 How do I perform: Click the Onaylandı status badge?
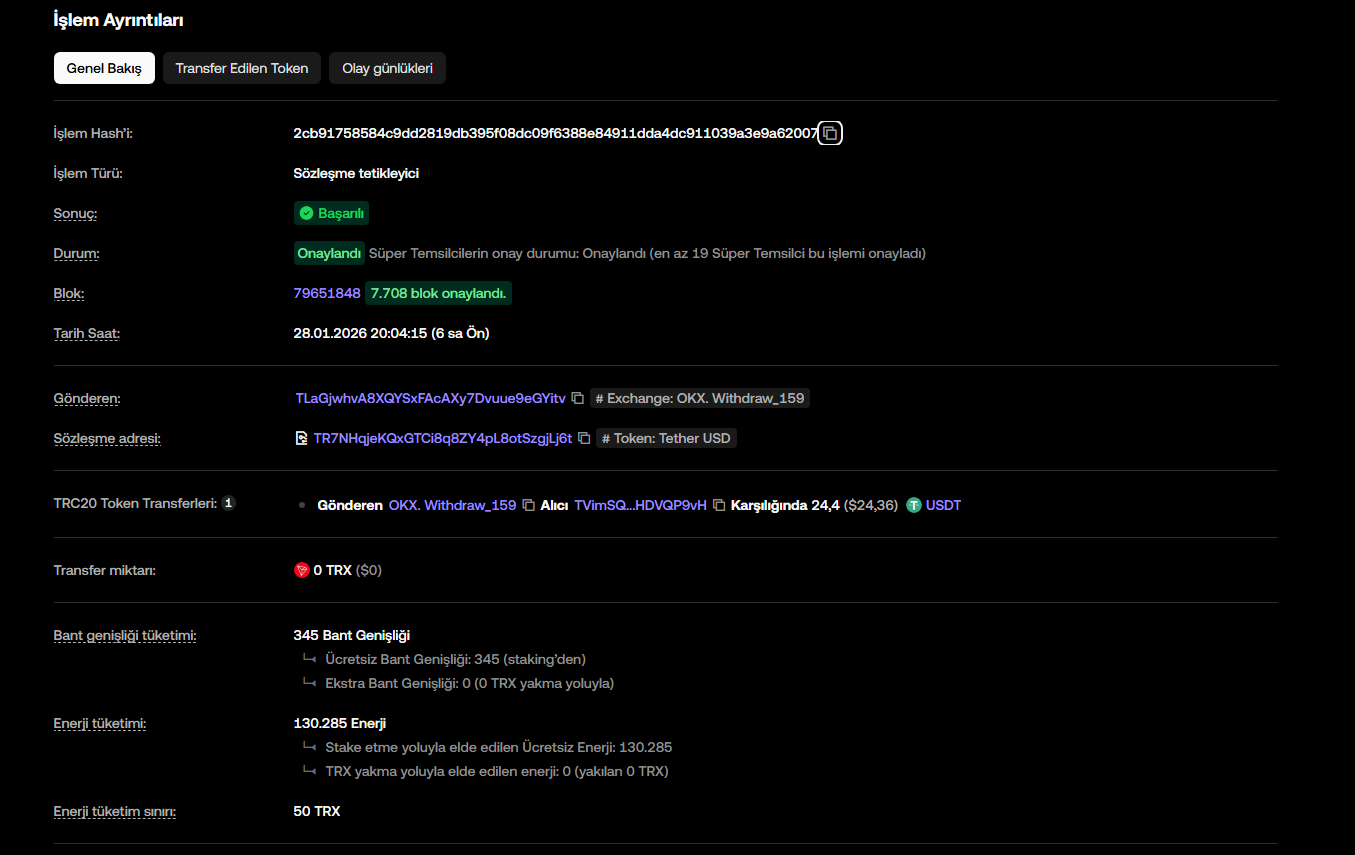pos(329,253)
